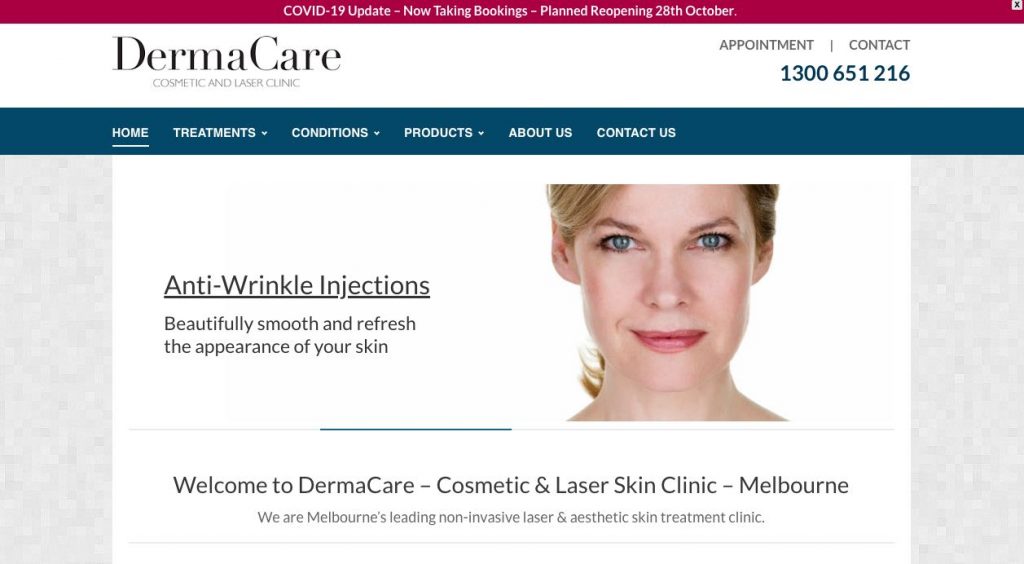The width and height of the screenshot is (1024, 564).
Task: Select the Contact link beside Appointment
Action: pos(879,45)
